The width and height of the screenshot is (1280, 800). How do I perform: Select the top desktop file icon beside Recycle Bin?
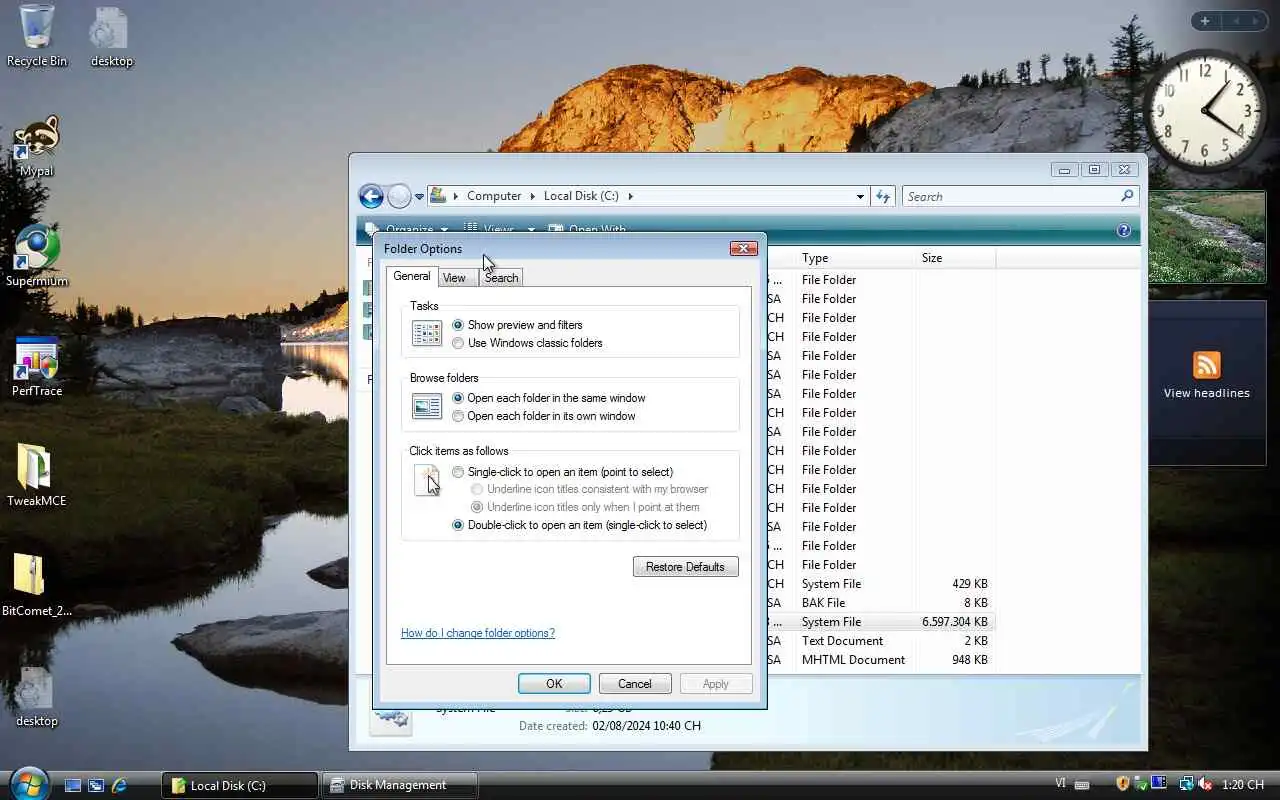click(x=111, y=38)
